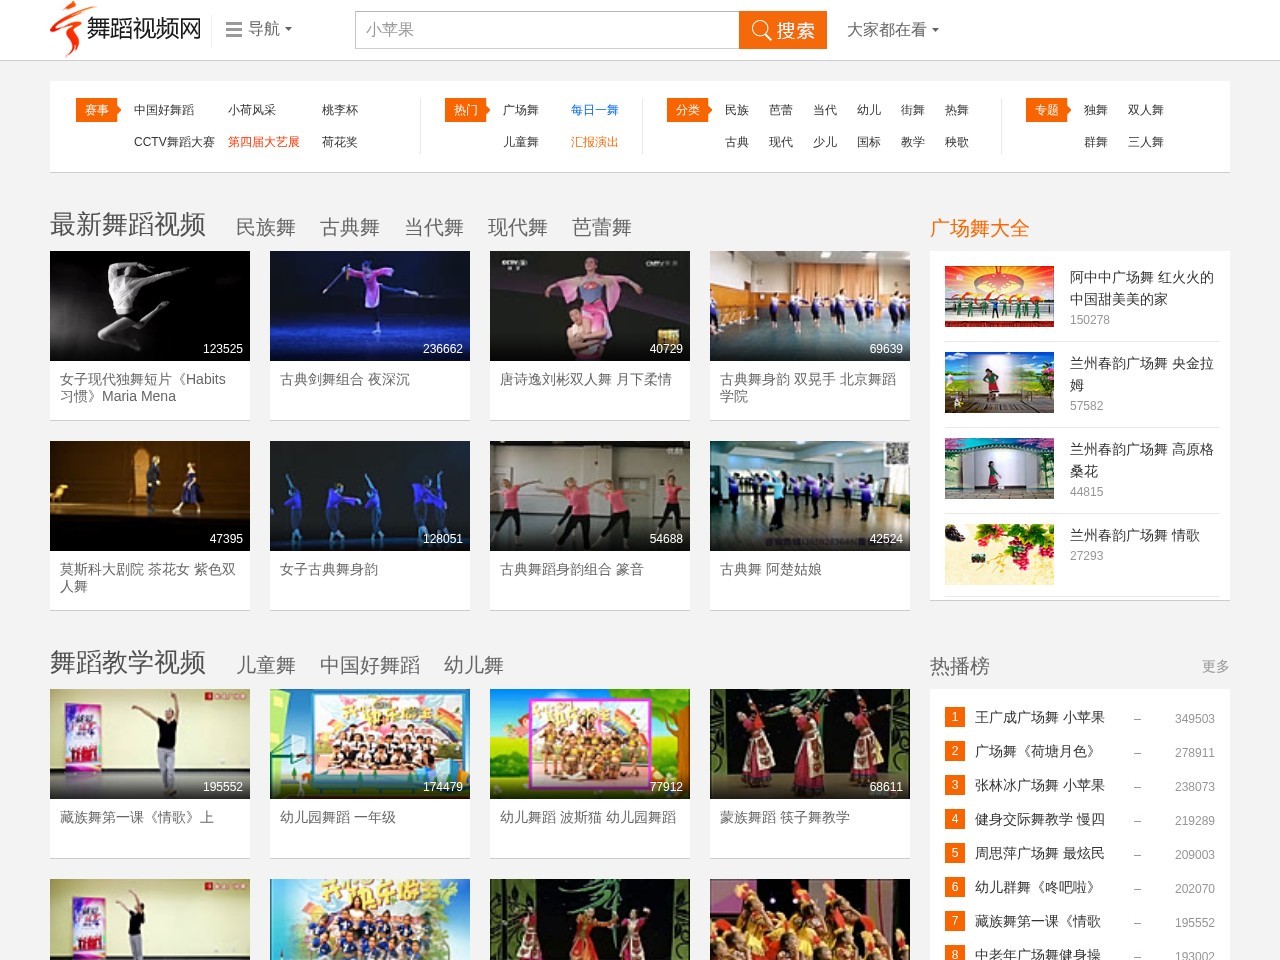Click the orange 搜索 search button
Image resolution: width=1280 pixels, height=960 pixels.
783,30
